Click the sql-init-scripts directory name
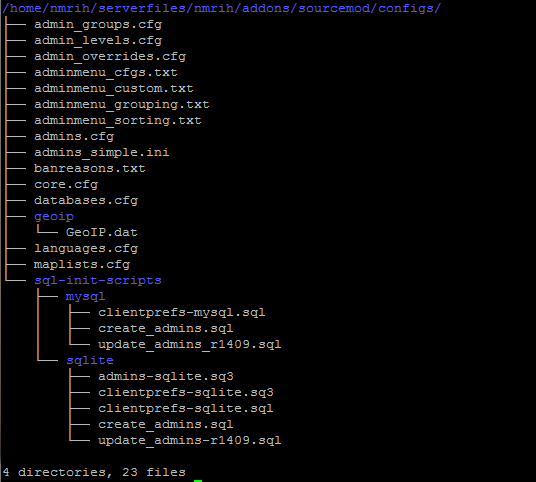 point(98,281)
